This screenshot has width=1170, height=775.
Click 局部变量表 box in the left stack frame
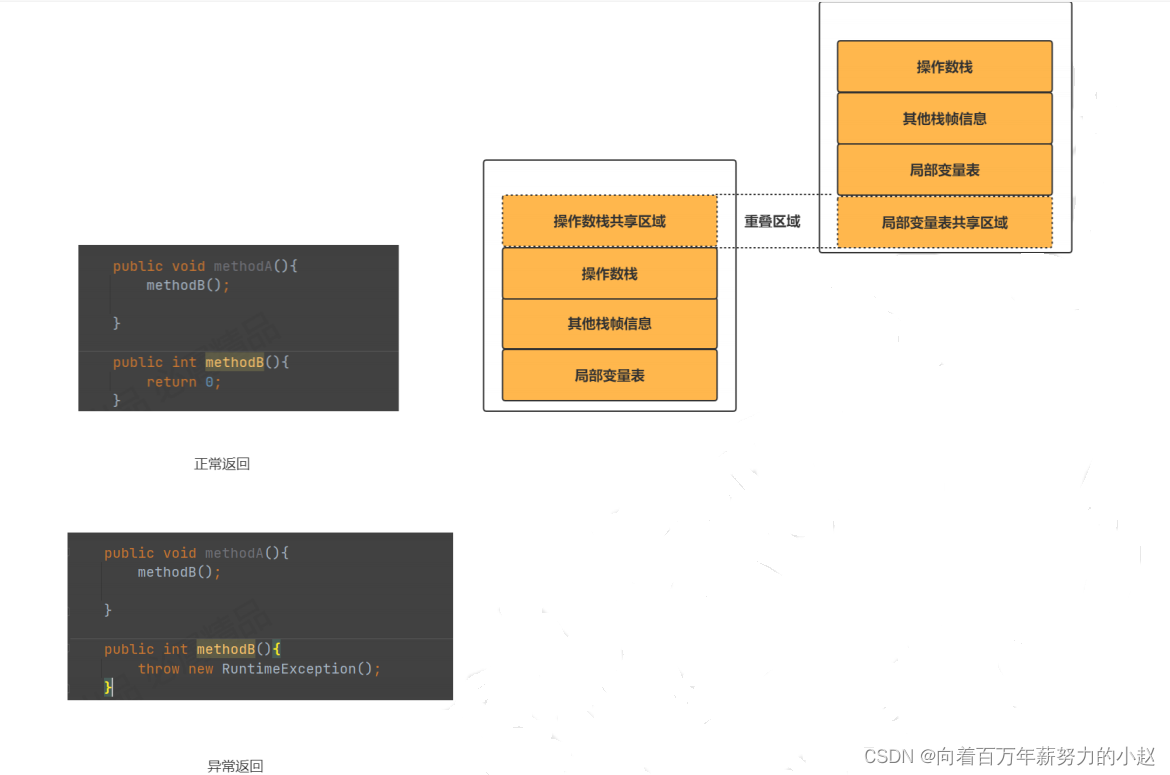pyautogui.click(x=609, y=375)
